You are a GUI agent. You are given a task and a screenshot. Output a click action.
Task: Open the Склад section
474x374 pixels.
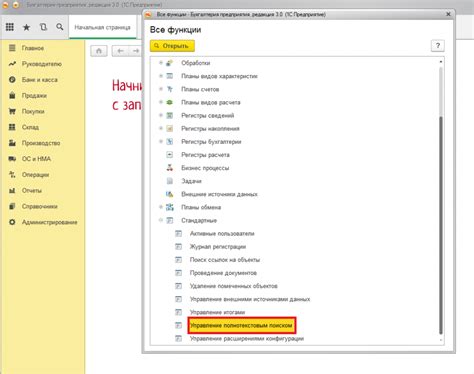click(30, 127)
